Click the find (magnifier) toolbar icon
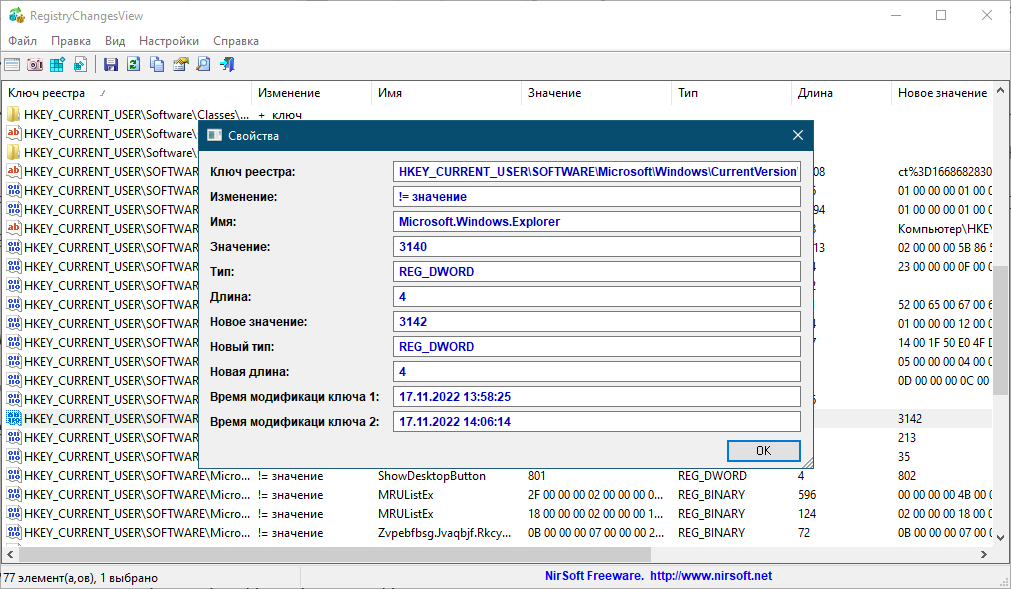The width and height of the screenshot is (1011, 589). point(204,65)
